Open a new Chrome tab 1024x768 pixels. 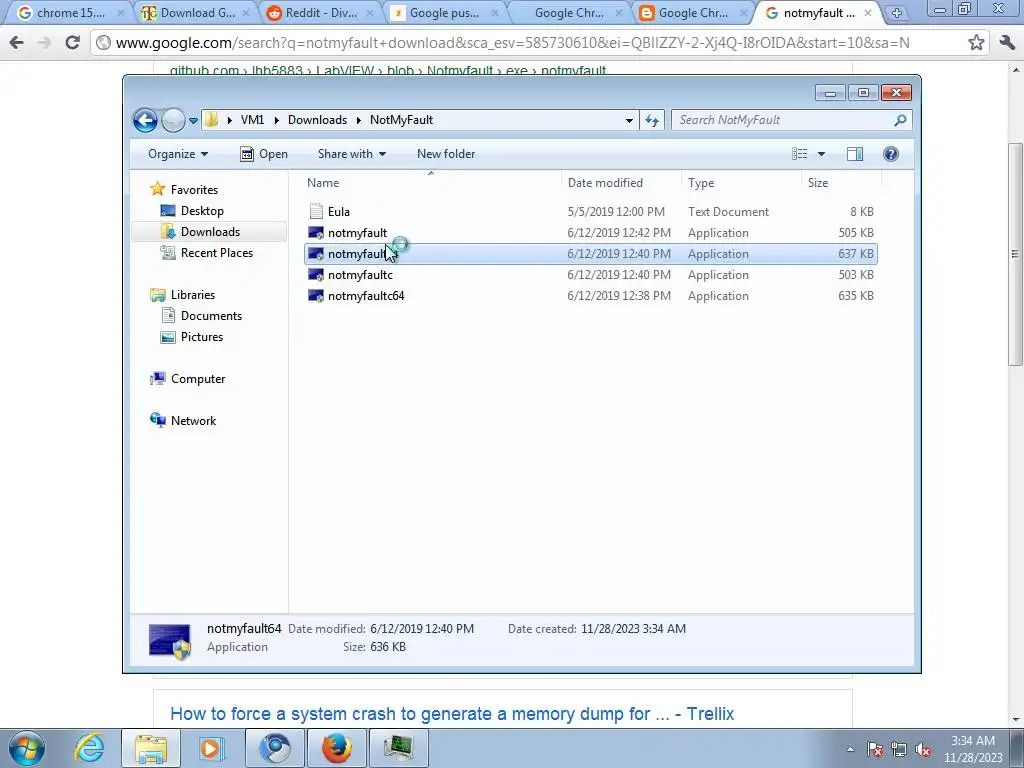click(897, 13)
